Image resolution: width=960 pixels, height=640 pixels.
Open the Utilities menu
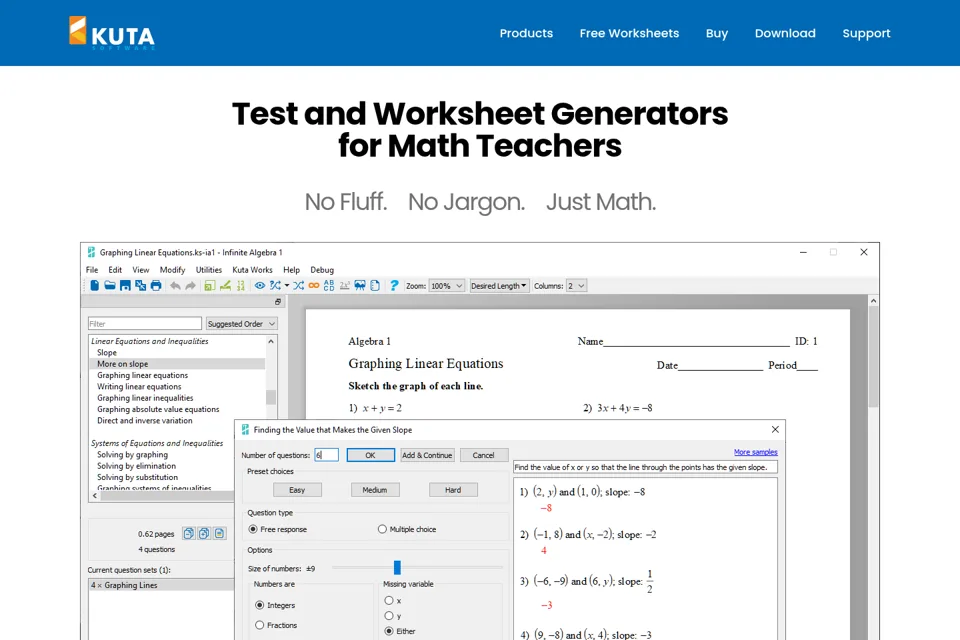pyautogui.click(x=209, y=269)
